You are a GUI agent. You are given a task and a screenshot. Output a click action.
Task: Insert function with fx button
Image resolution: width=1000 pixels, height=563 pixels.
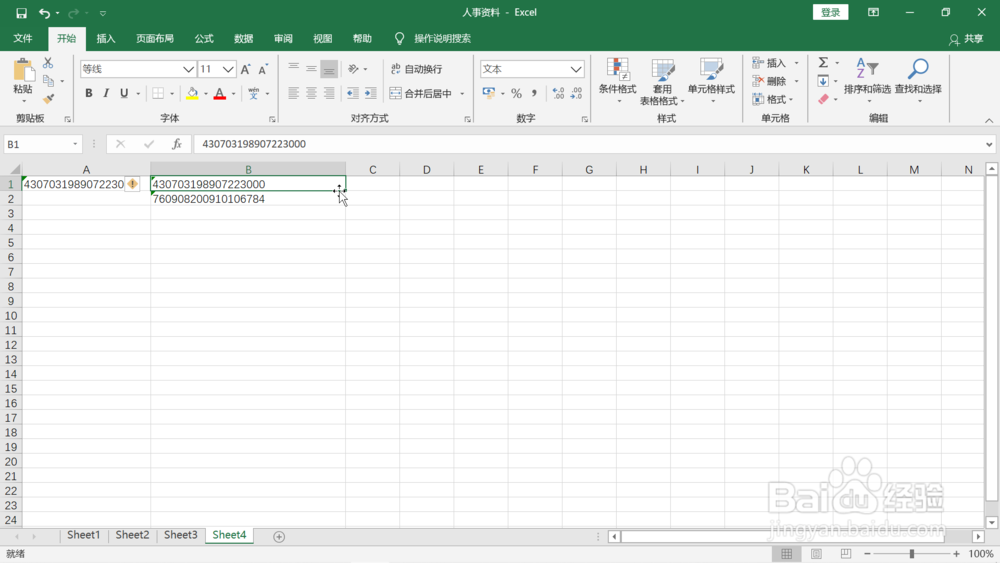177,144
